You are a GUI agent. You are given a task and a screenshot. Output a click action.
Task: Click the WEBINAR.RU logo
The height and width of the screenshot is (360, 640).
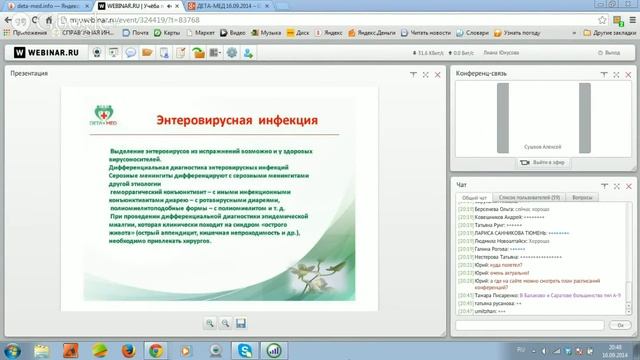[x=46, y=53]
